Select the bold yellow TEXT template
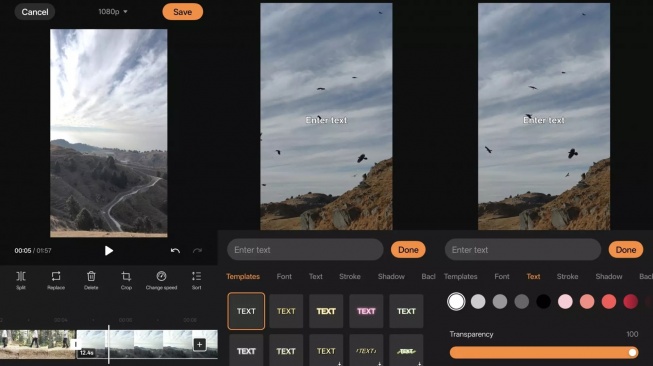The height and width of the screenshot is (366, 653). click(x=326, y=311)
